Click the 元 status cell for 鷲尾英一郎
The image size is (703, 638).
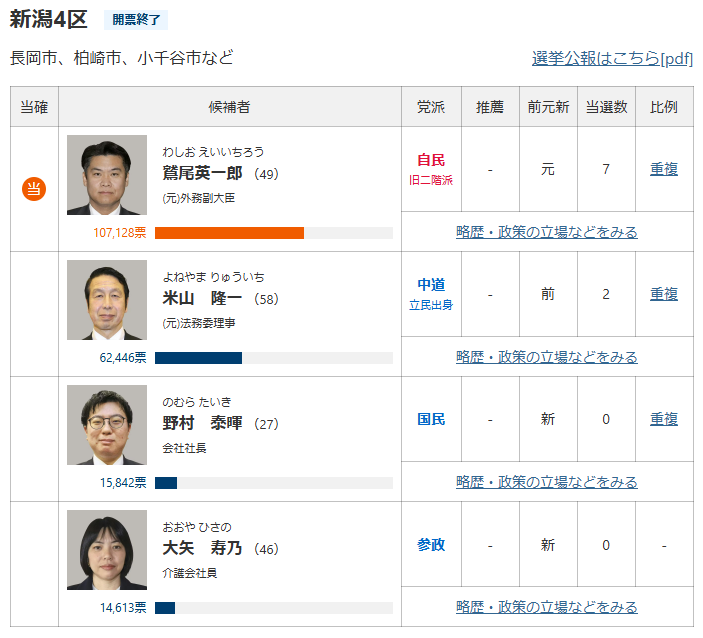coord(548,169)
